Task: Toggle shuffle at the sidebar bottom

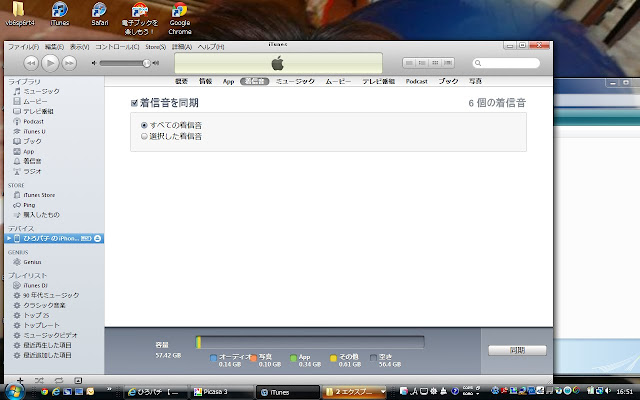Action: (x=39, y=380)
